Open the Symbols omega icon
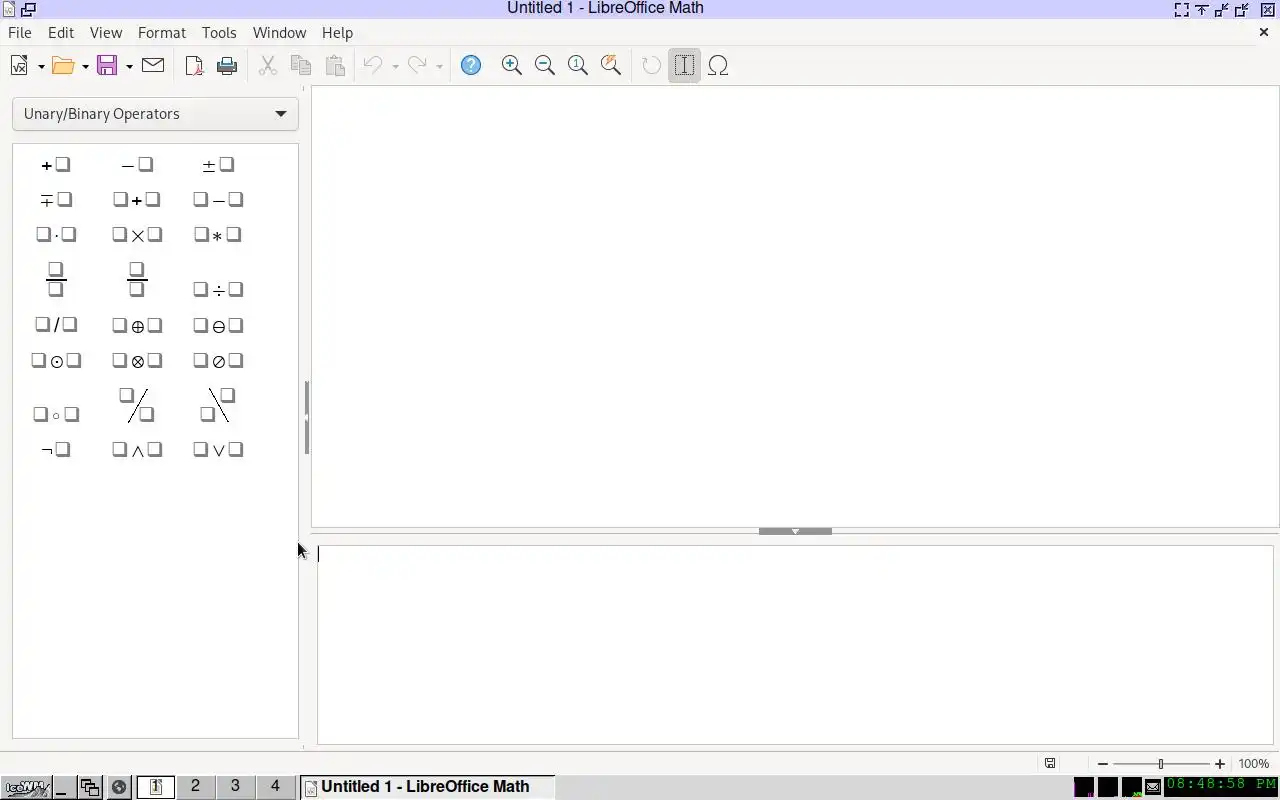This screenshot has width=1280, height=800. tap(718, 66)
